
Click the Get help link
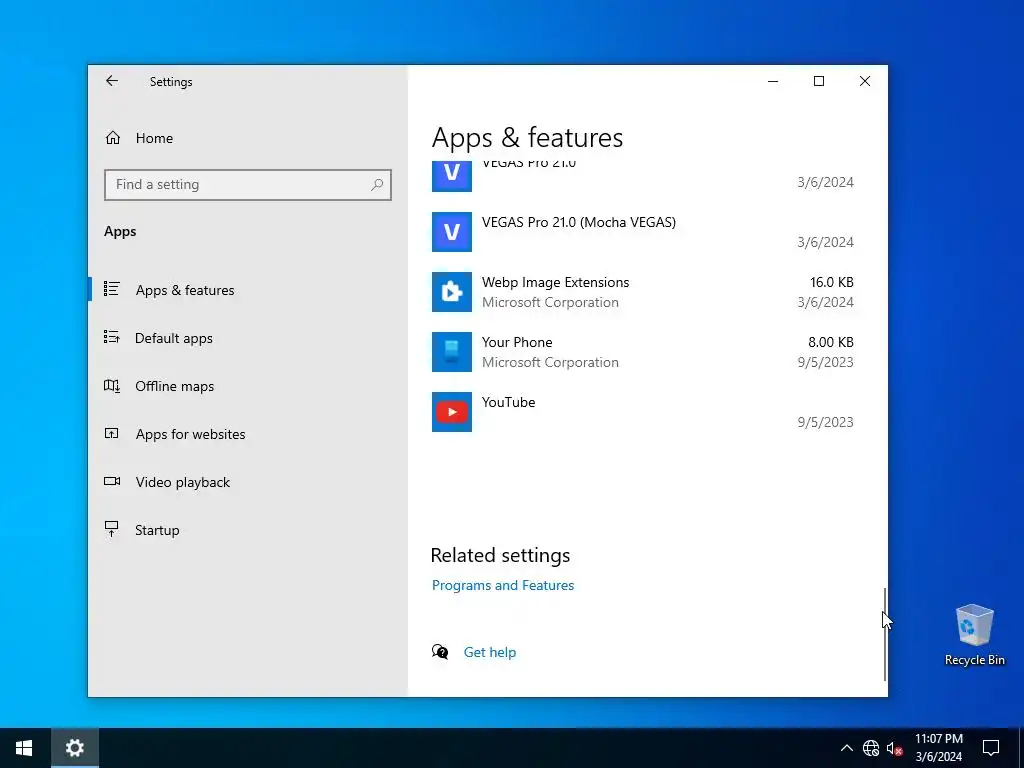[490, 652]
